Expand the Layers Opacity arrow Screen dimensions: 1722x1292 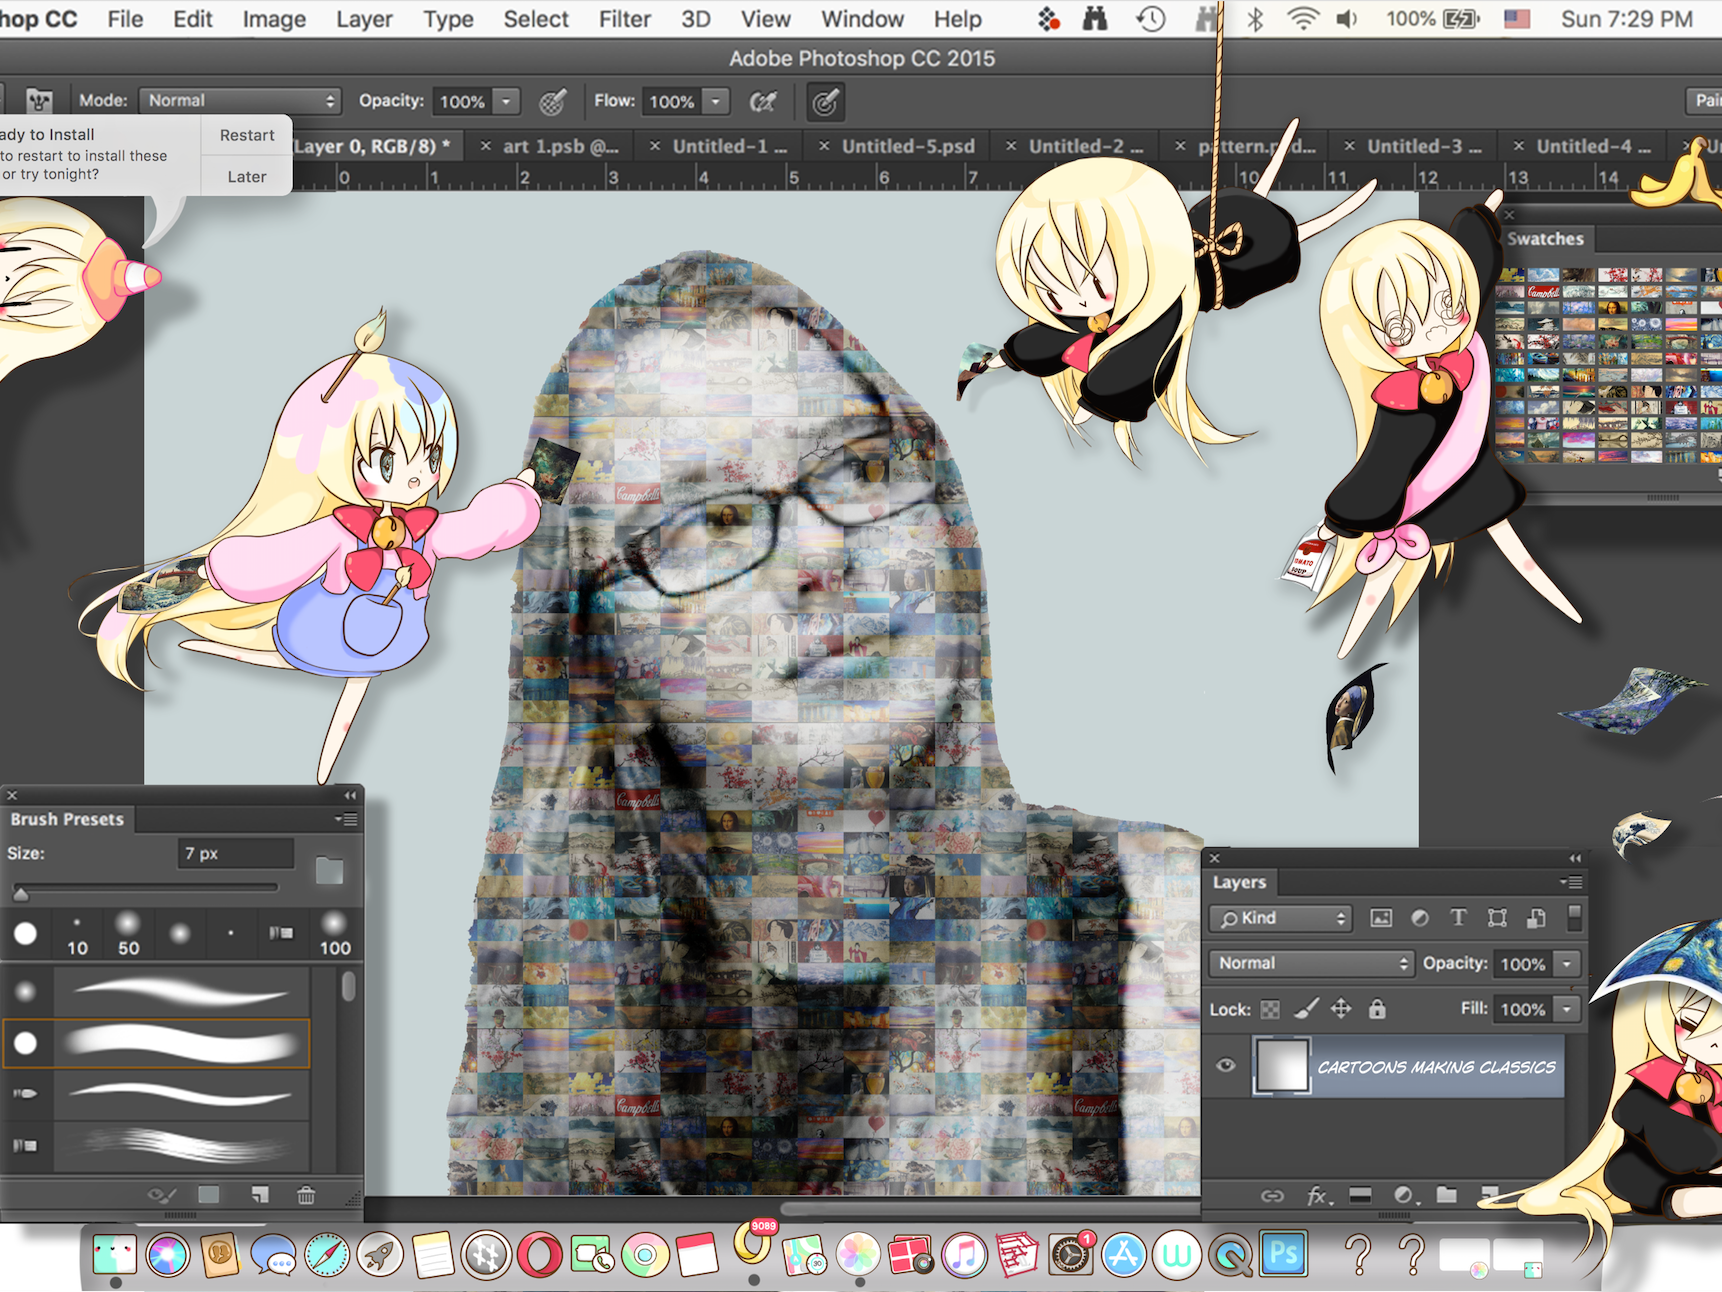(1567, 964)
